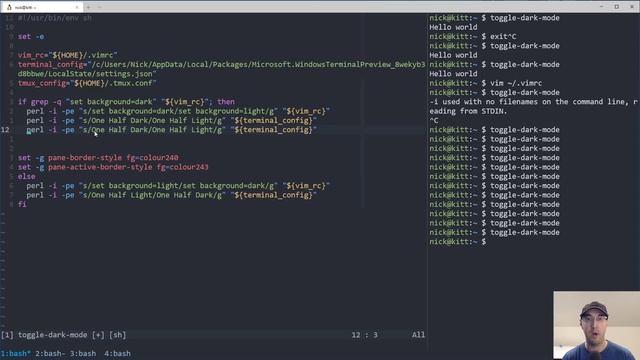The width and height of the screenshot is (640, 360).
Task: Click the set -g pane-border-style fg=colour240 line
Action: [x=98, y=158]
